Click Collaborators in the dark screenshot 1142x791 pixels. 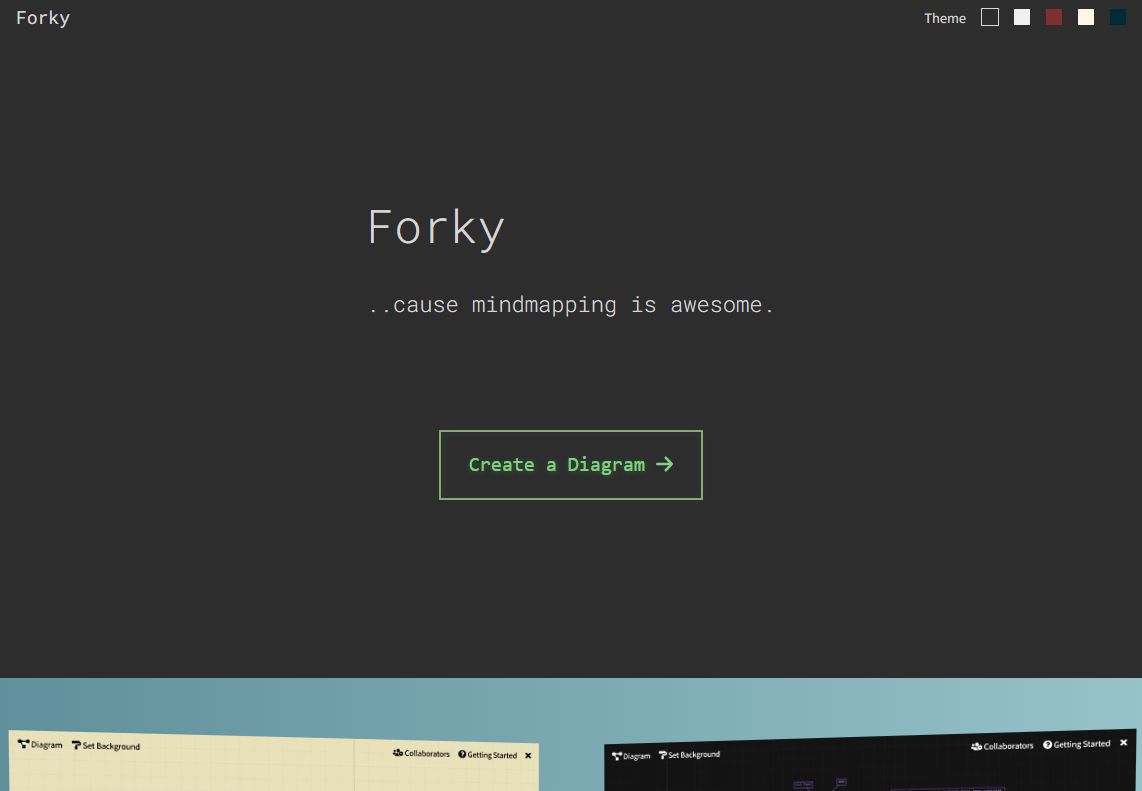coord(1002,746)
